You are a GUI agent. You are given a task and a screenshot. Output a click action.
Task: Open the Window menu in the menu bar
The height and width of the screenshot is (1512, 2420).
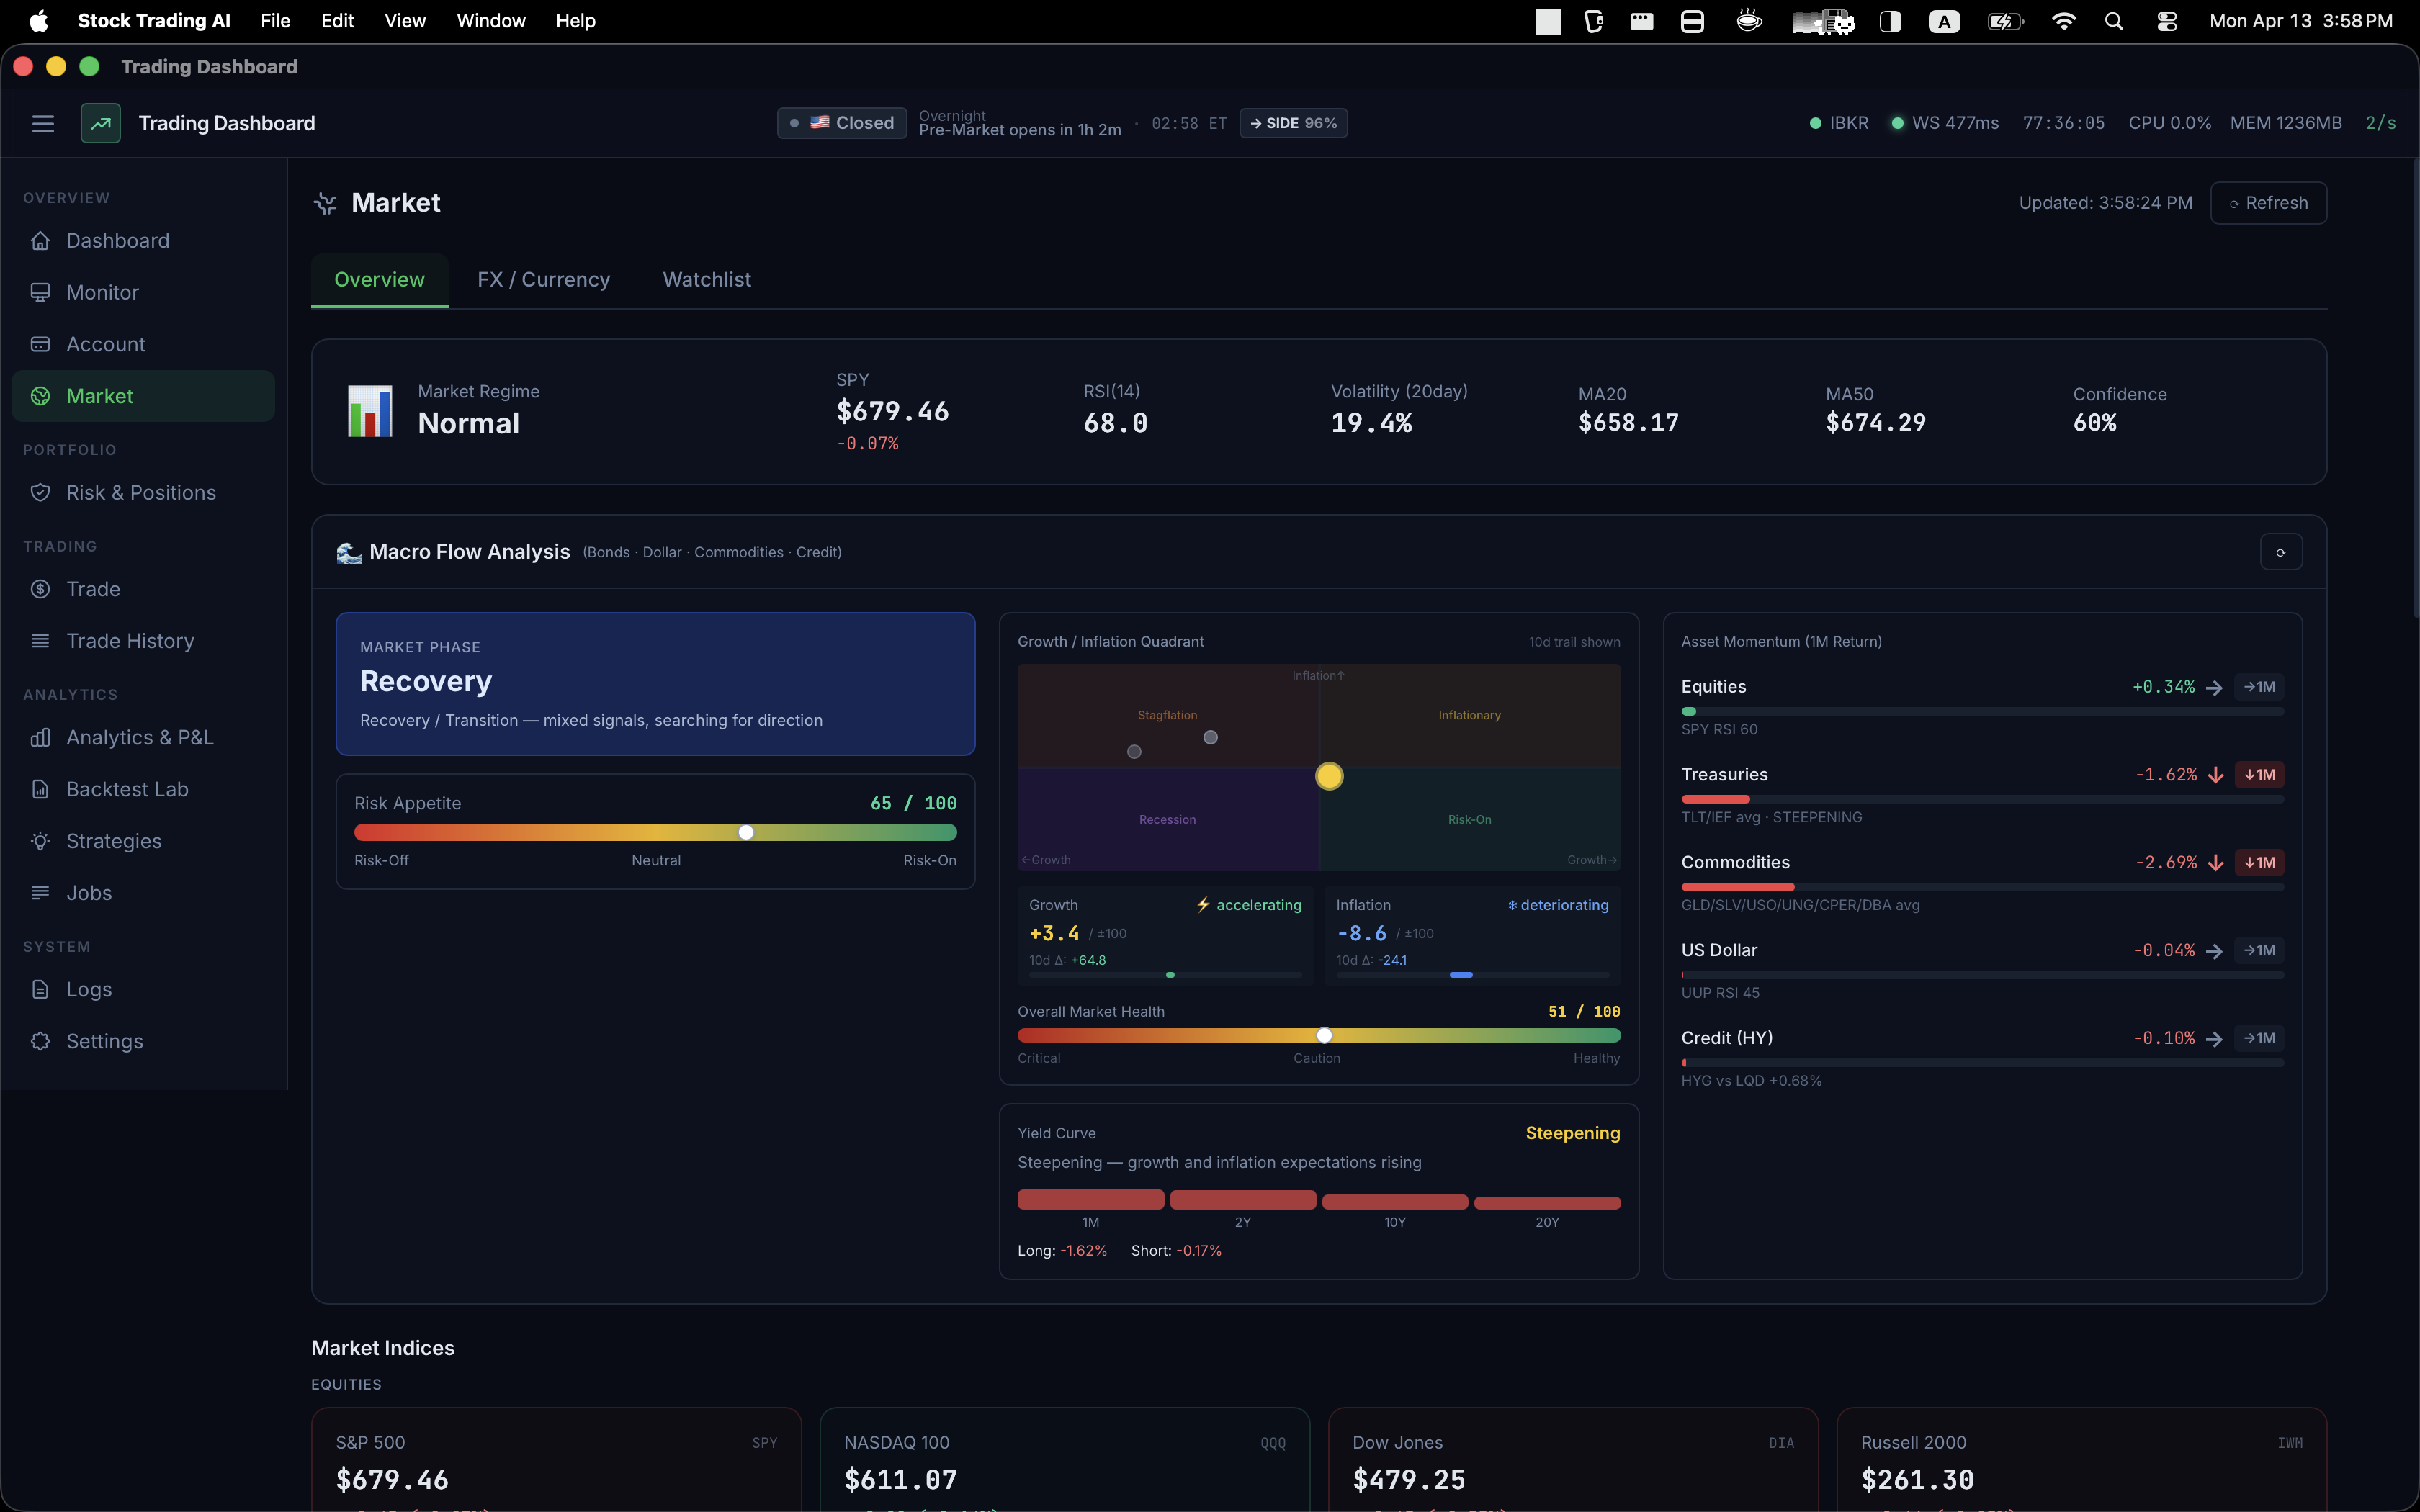click(x=490, y=20)
